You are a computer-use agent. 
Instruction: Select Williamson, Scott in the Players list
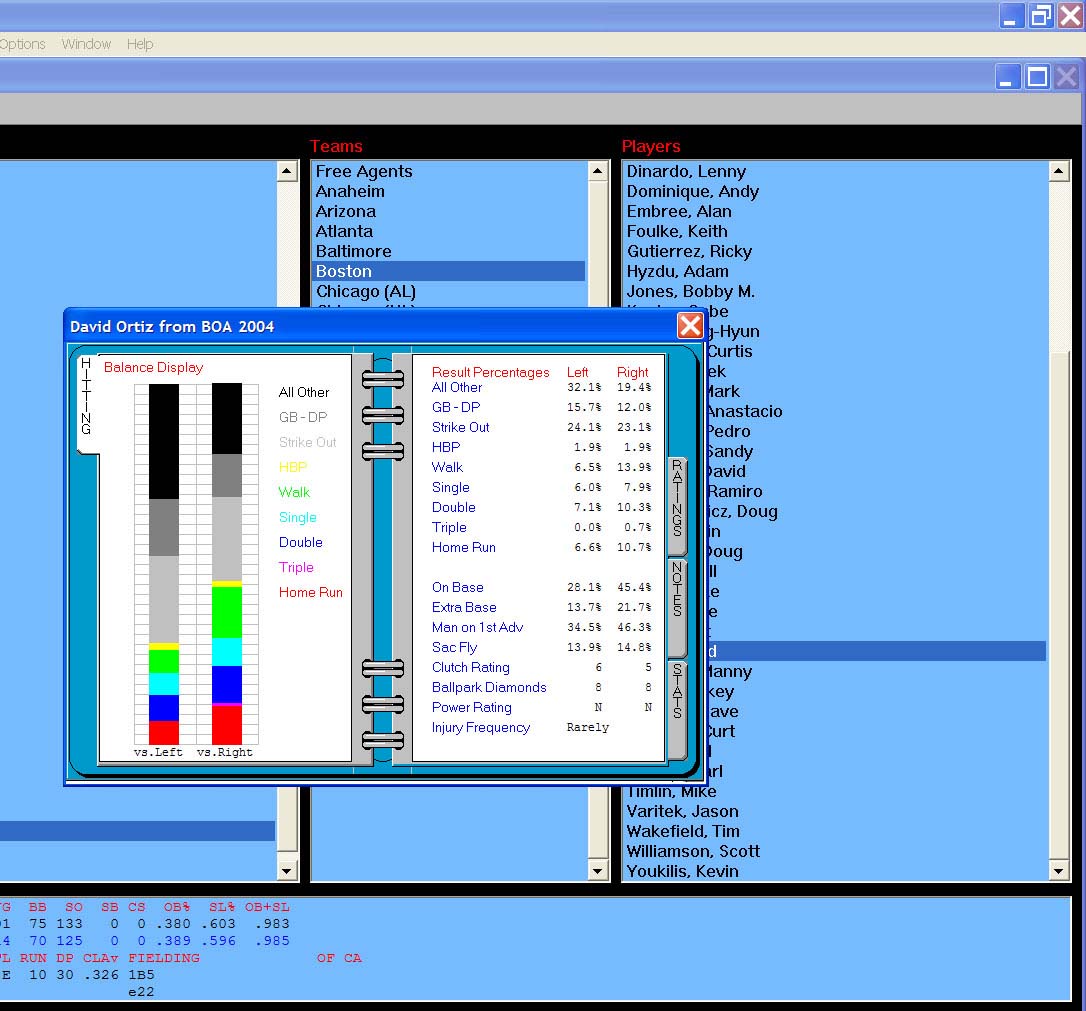pyautogui.click(x=835, y=851)
